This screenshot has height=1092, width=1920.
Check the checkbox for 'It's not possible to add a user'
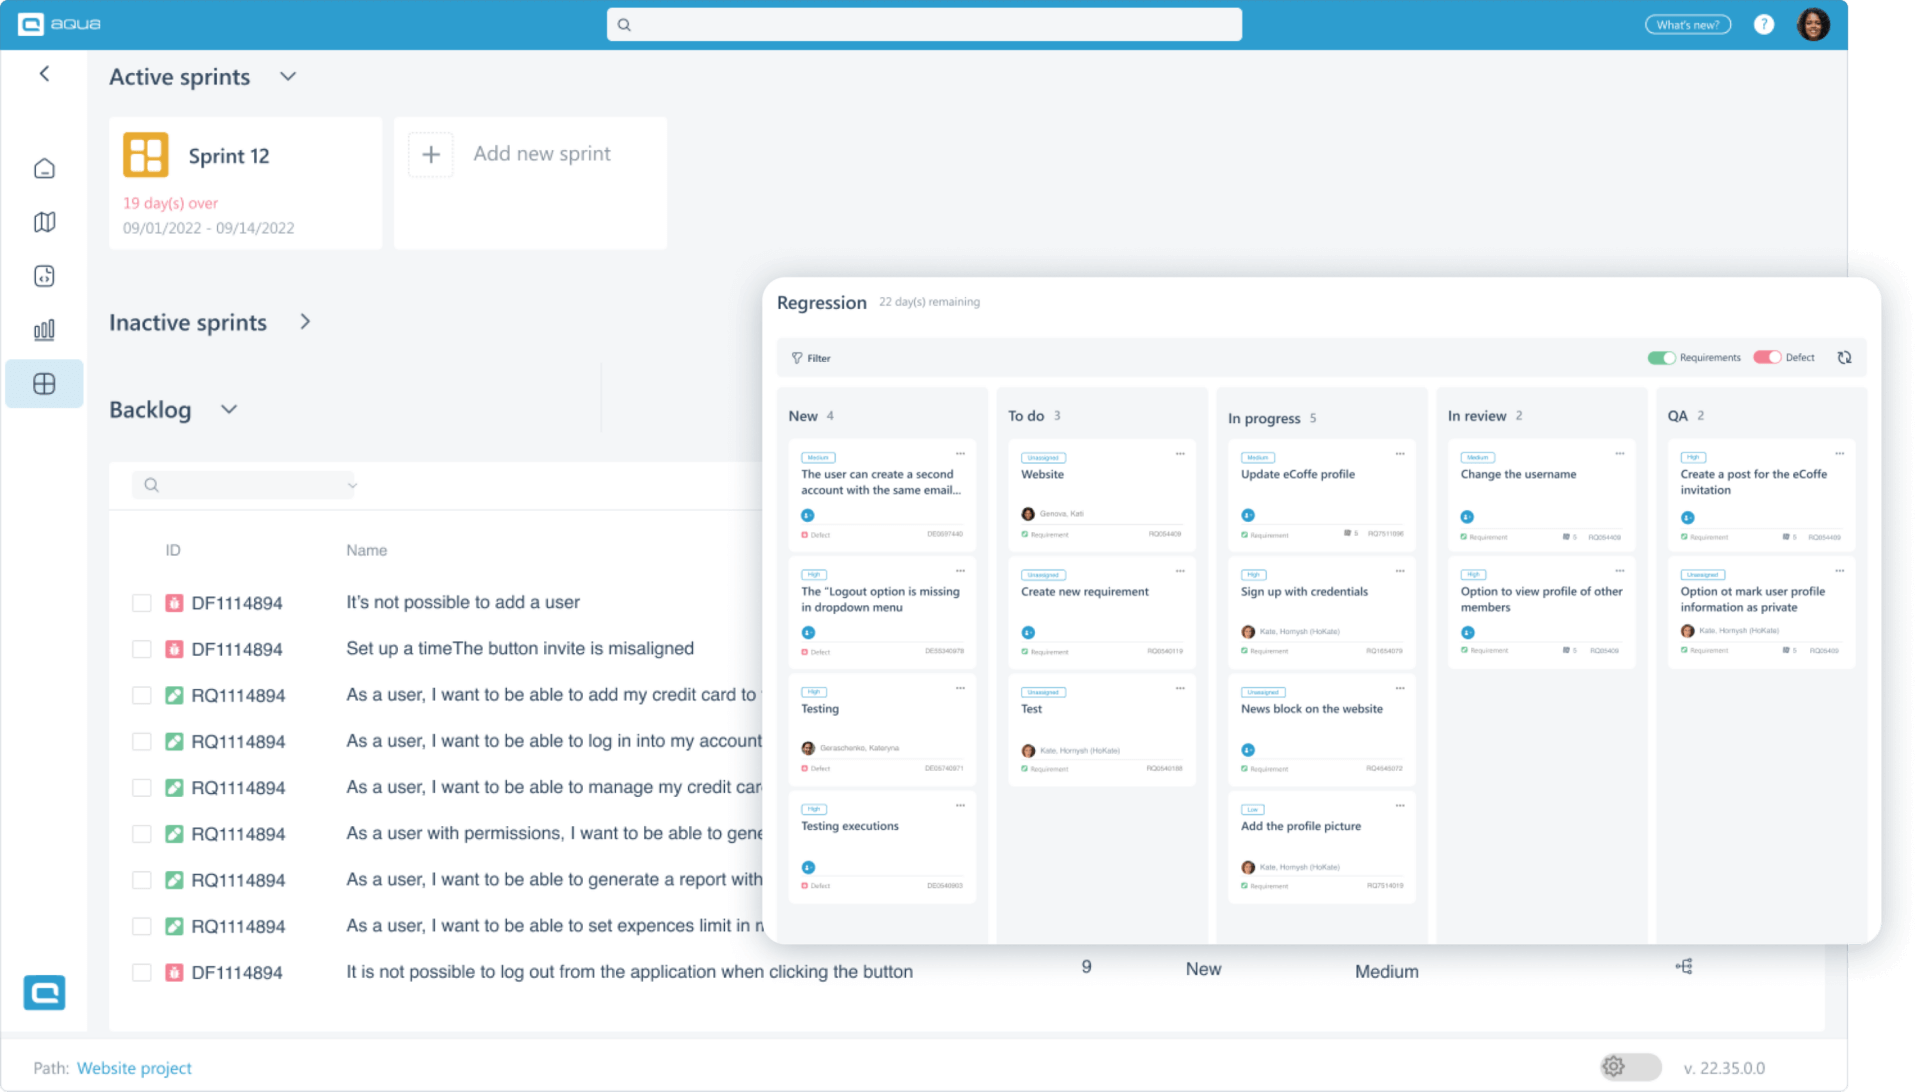click(141, 602)
